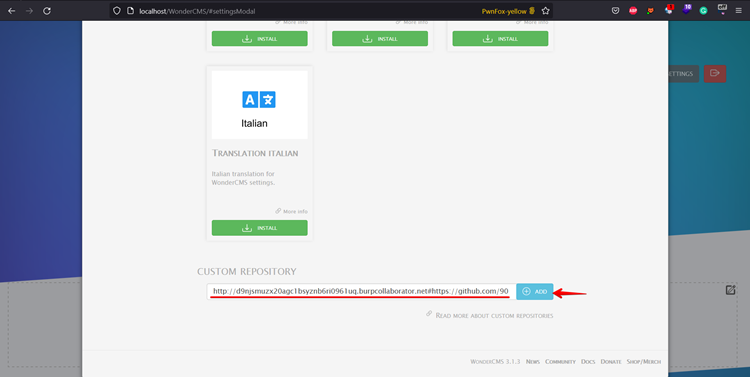The height and width of the screenshot is (377, 750).
Task: Add the custom repository with Add button
Action: pos(535,291)
